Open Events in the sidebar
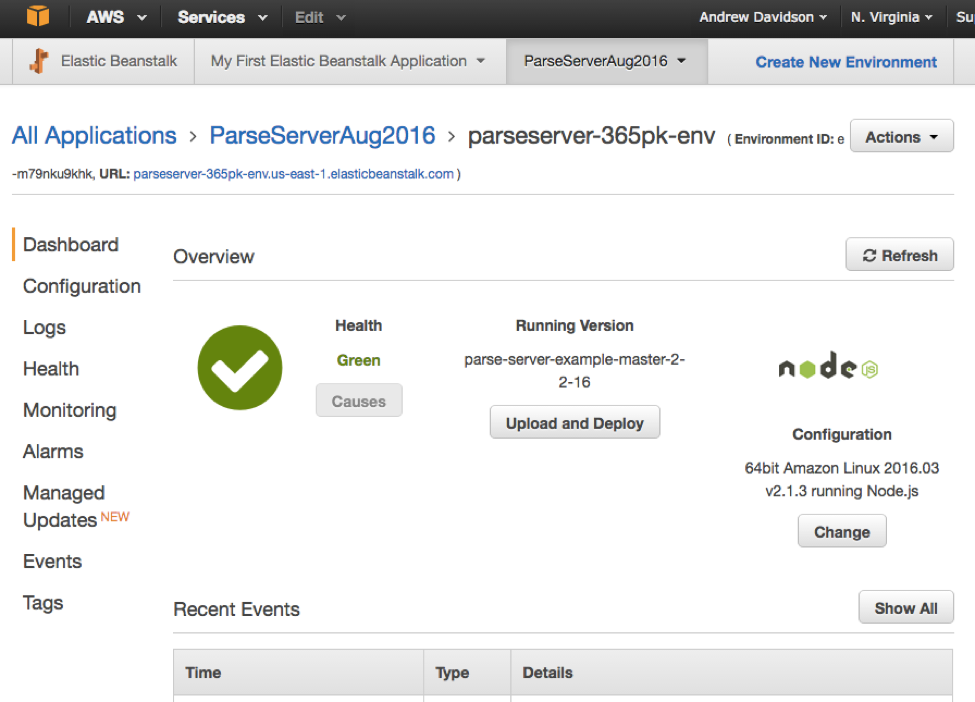Viewport: 975px width, 702px height. click(x=52, y=561)
